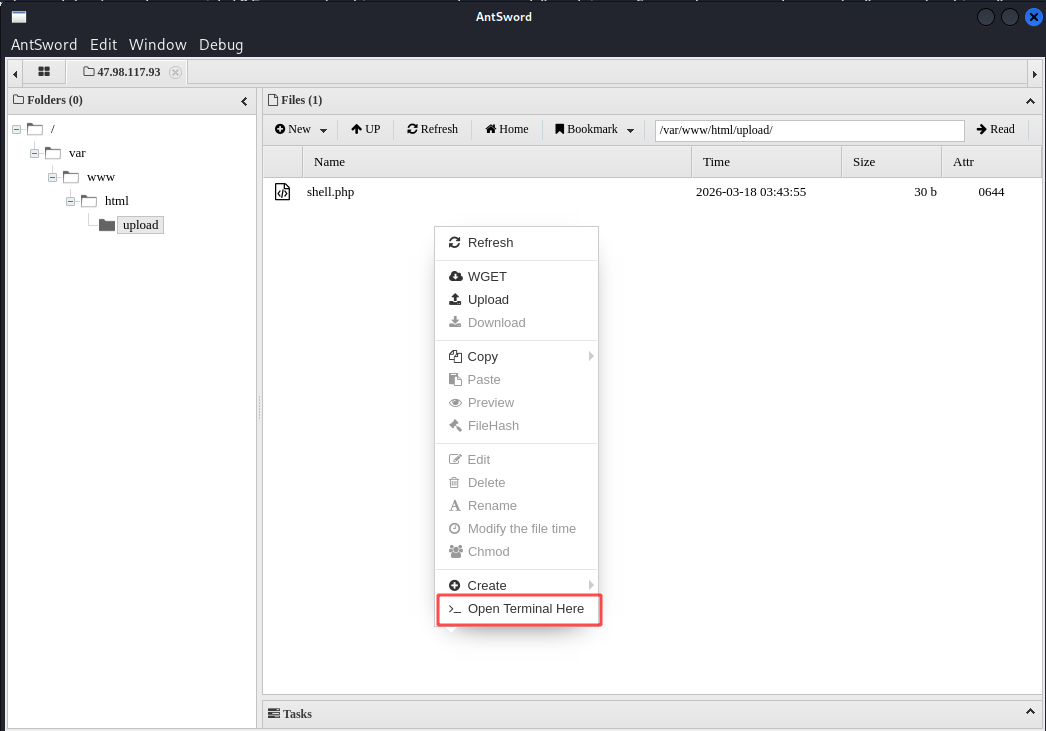Sort files by Size column
1046x731 pixels.
(892, 162)
